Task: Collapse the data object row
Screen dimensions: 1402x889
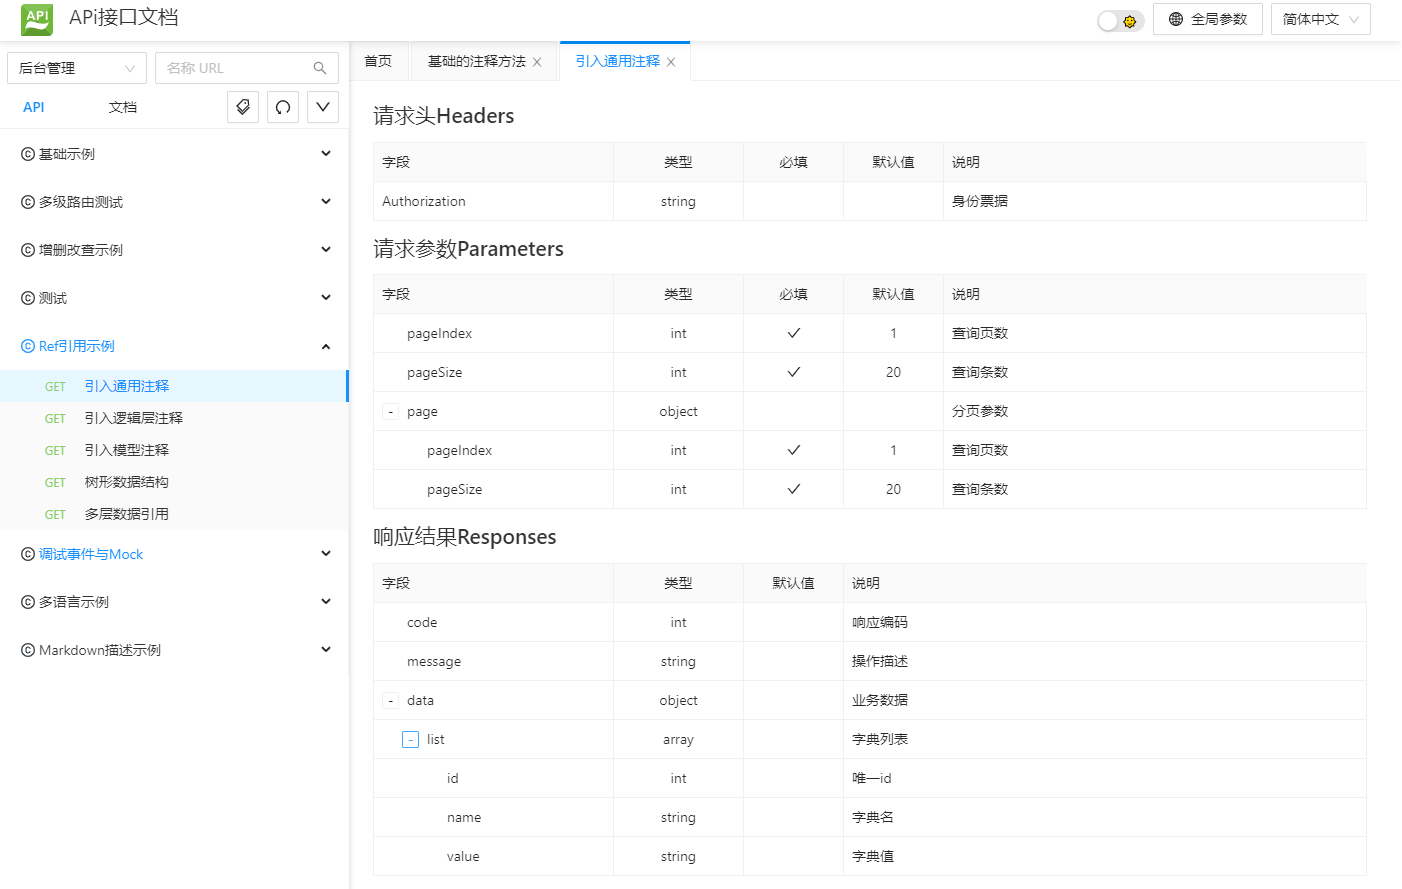Action: [x=390, y=701]
